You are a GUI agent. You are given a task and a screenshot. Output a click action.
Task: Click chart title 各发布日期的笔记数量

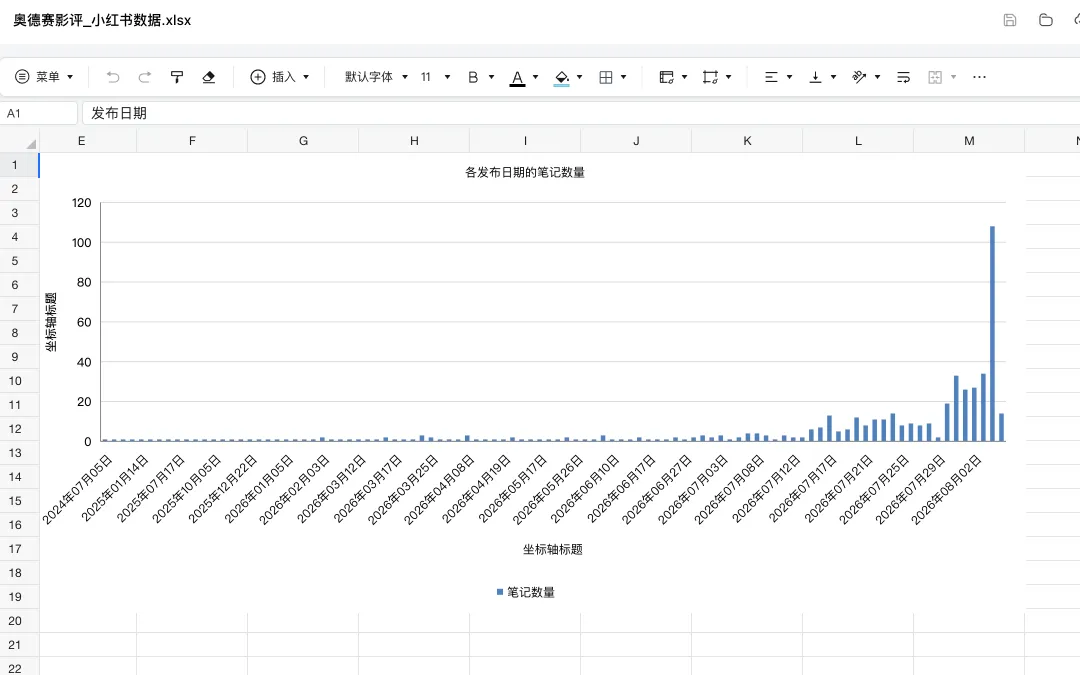tap(525, 172)
